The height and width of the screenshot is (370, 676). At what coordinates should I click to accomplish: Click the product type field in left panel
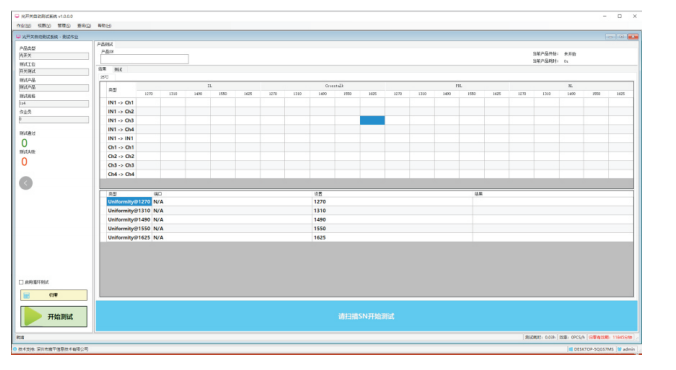[54, 56]
